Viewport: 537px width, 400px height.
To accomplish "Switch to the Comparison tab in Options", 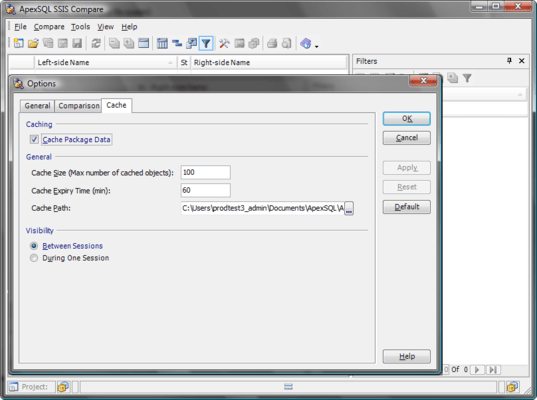I will pyautogui.click(x=79, y=106).
